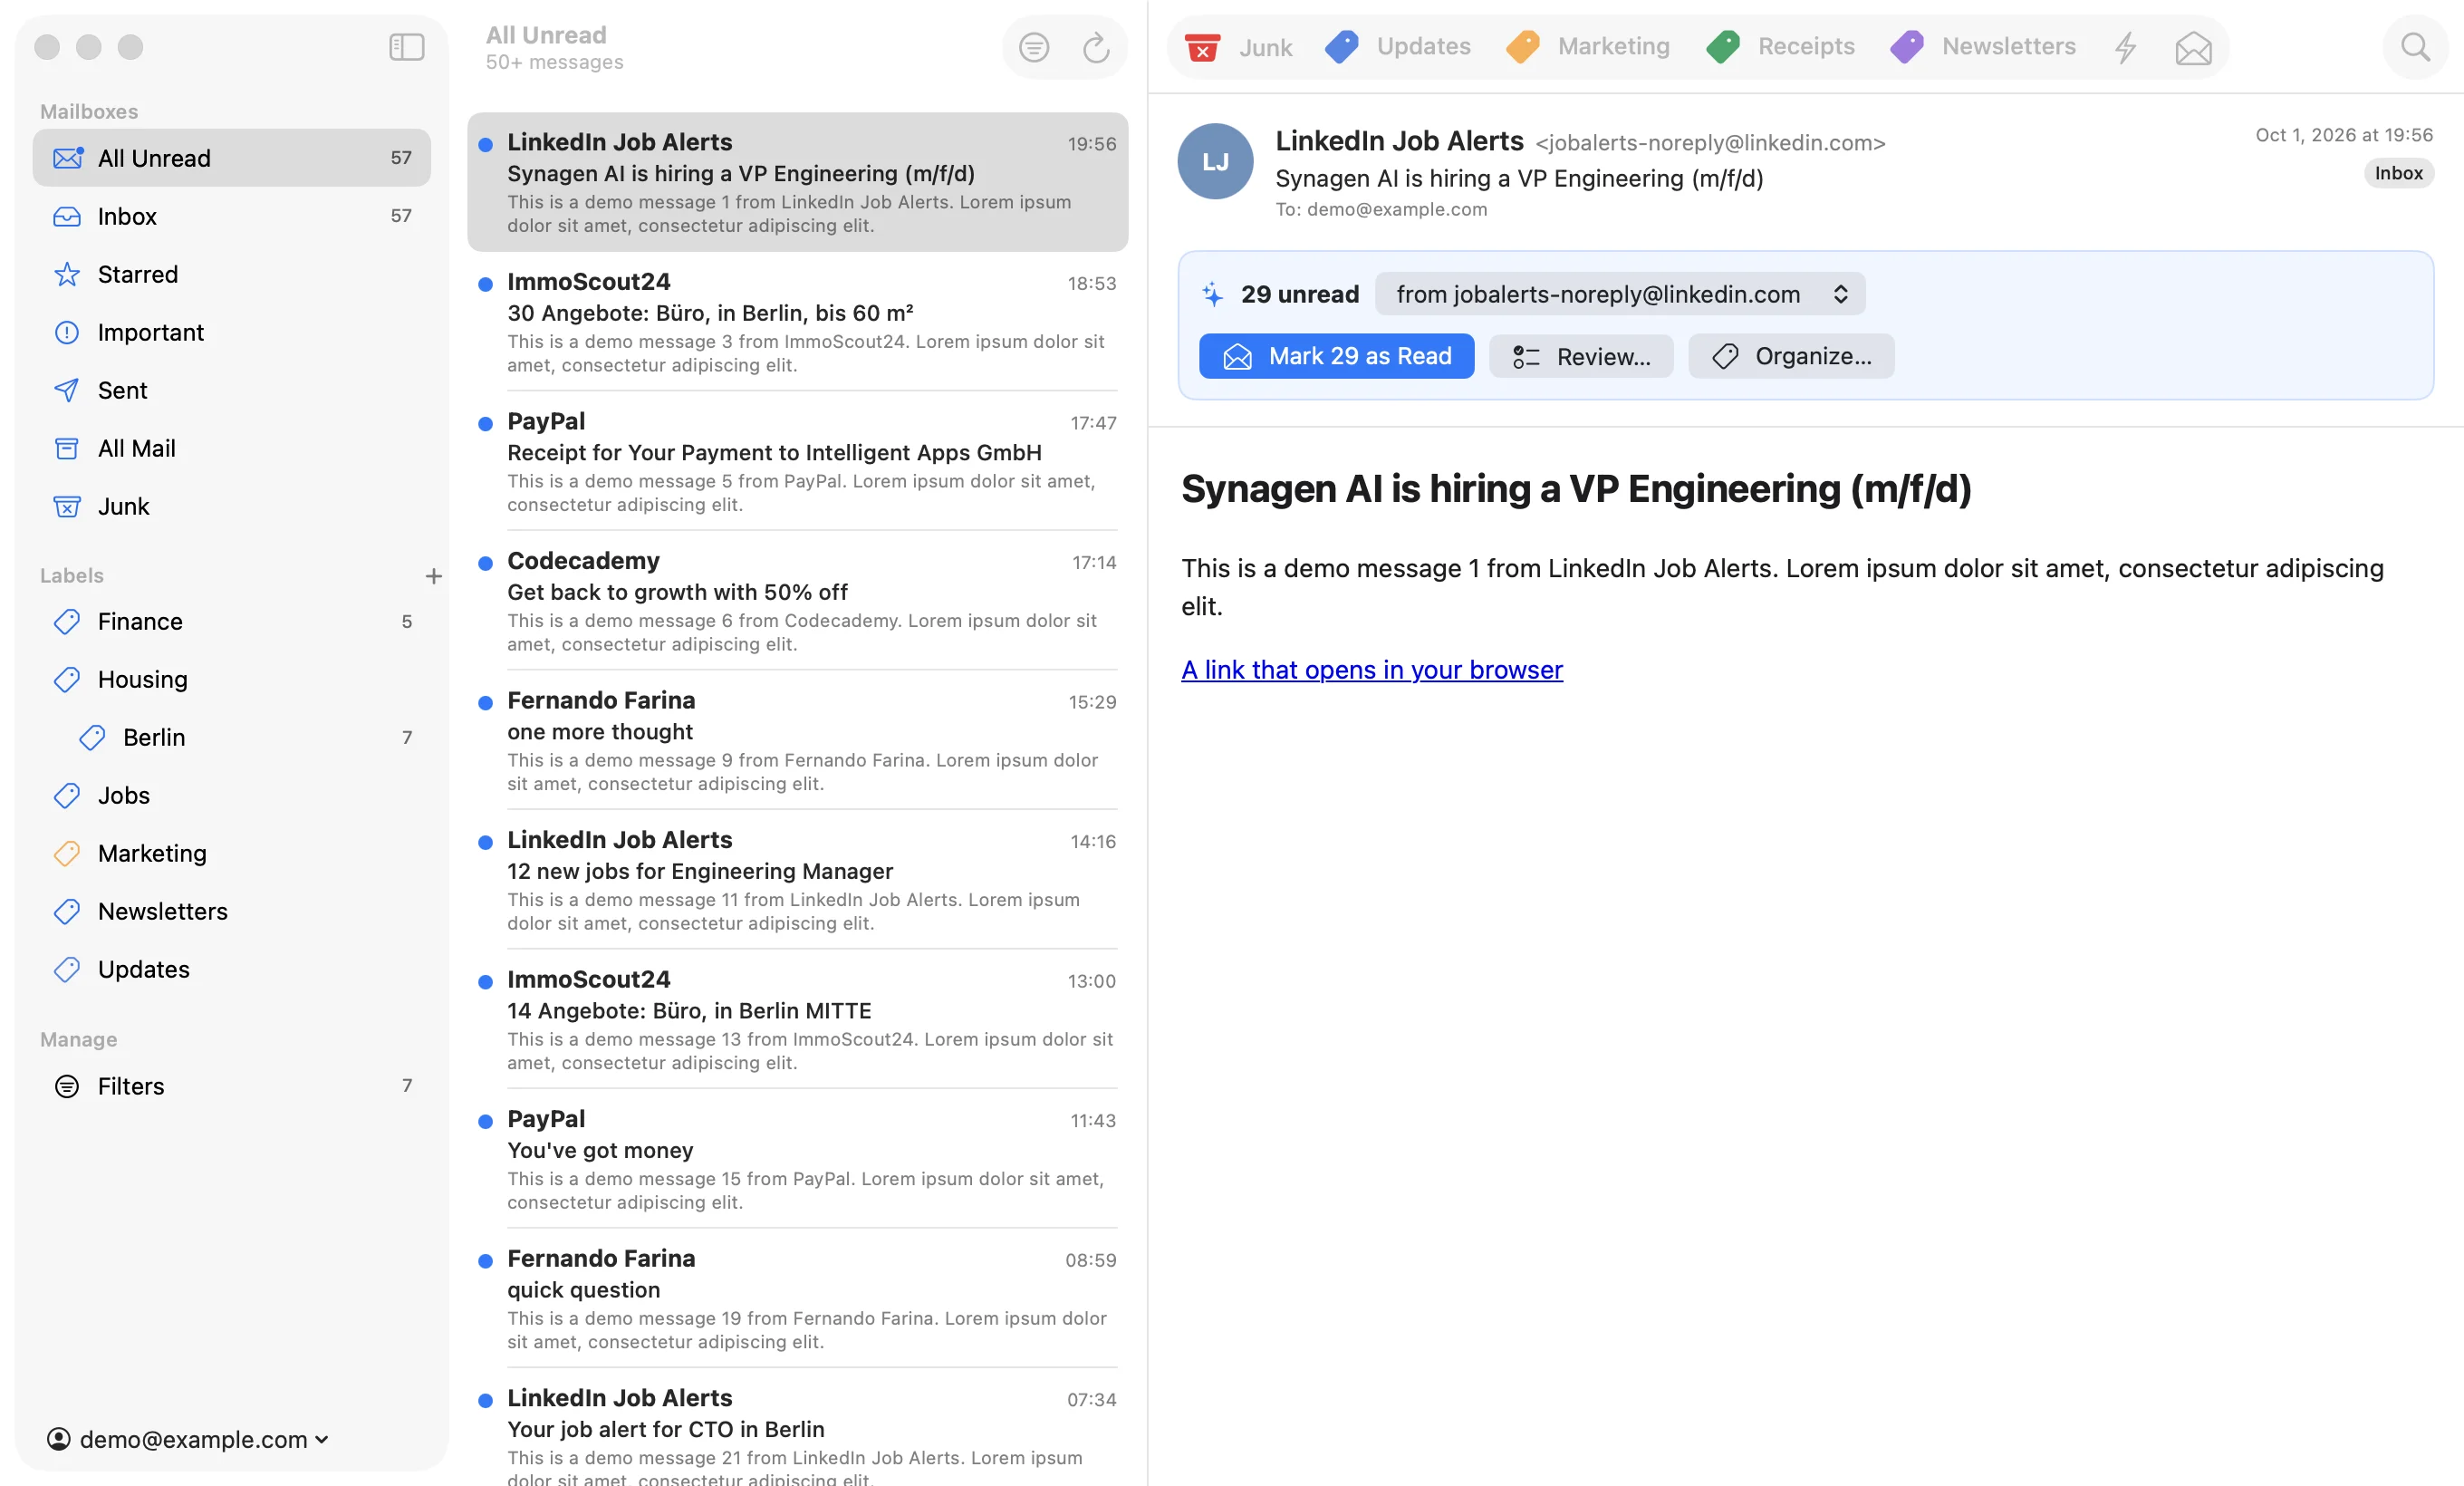Click the Organize... button
2464x1486 pixels.
[x=1791, y=356]
